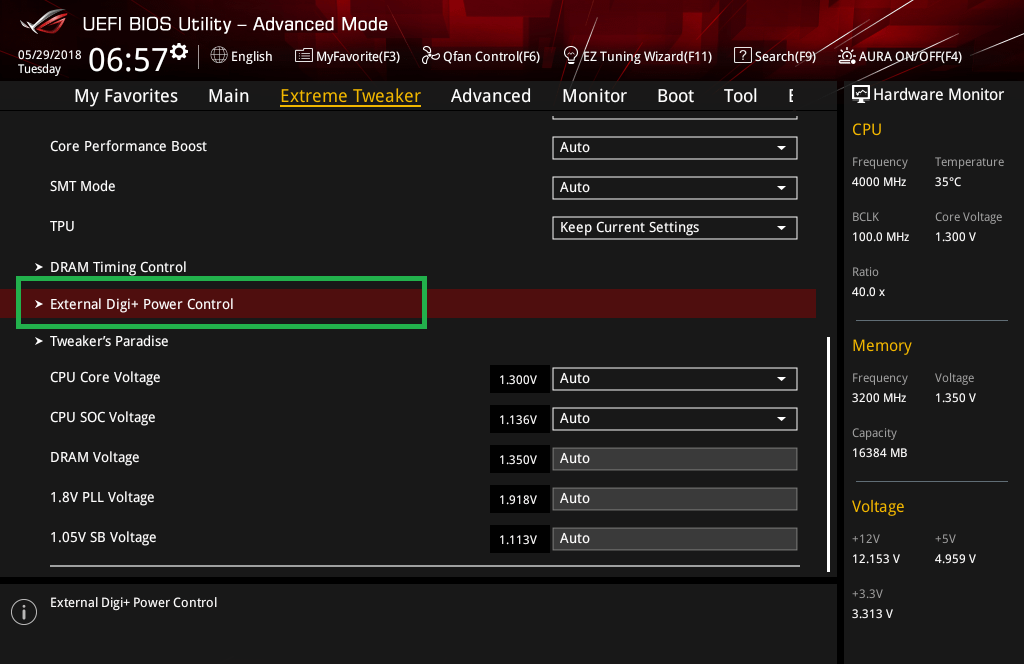This screenshot has width=1024, height=664.
Task: Expand External Digi+ Power Control submenu
Action: (141, 304)
